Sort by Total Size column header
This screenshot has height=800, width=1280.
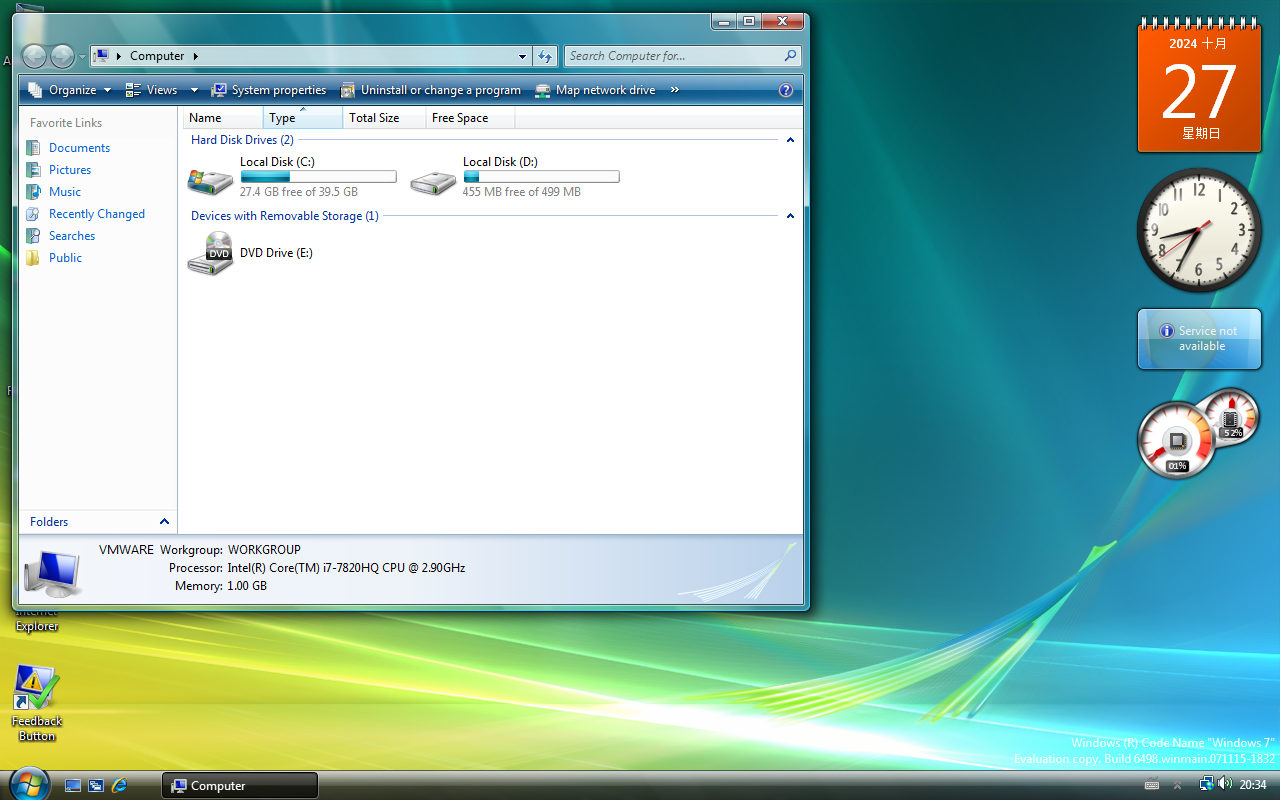tap(384, 118)
